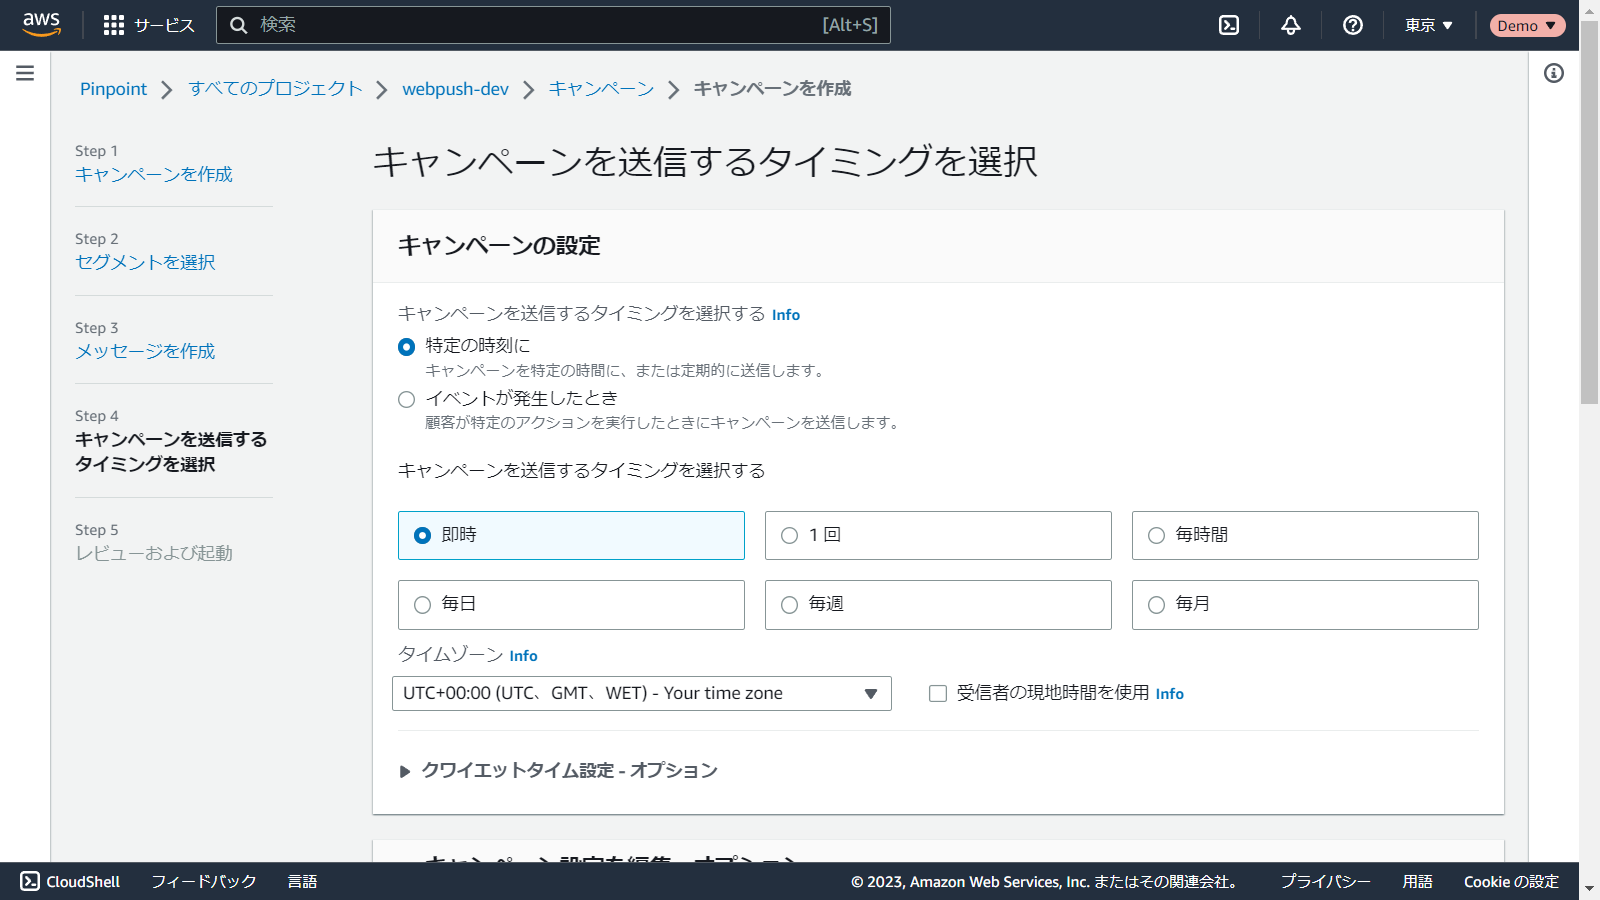Go to Step 3 メッセージを作成

coord(145,351)
